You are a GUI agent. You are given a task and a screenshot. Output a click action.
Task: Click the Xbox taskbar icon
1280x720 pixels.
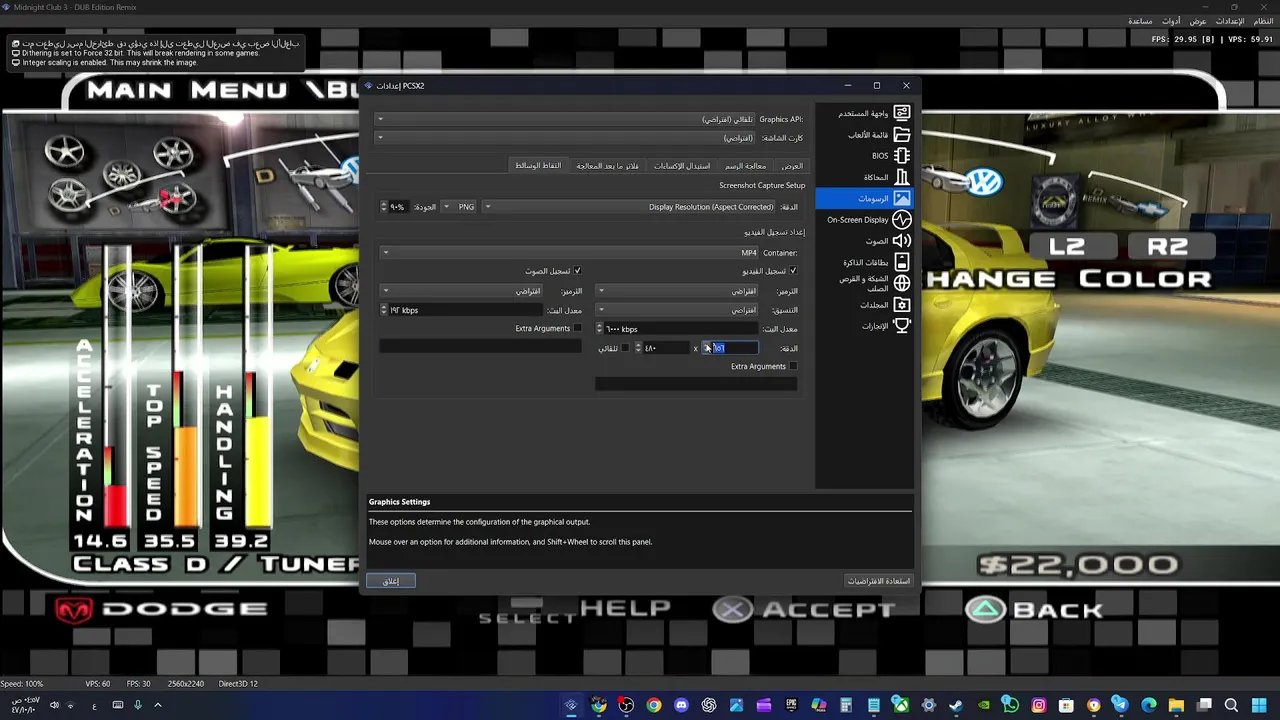pos(901,705)
